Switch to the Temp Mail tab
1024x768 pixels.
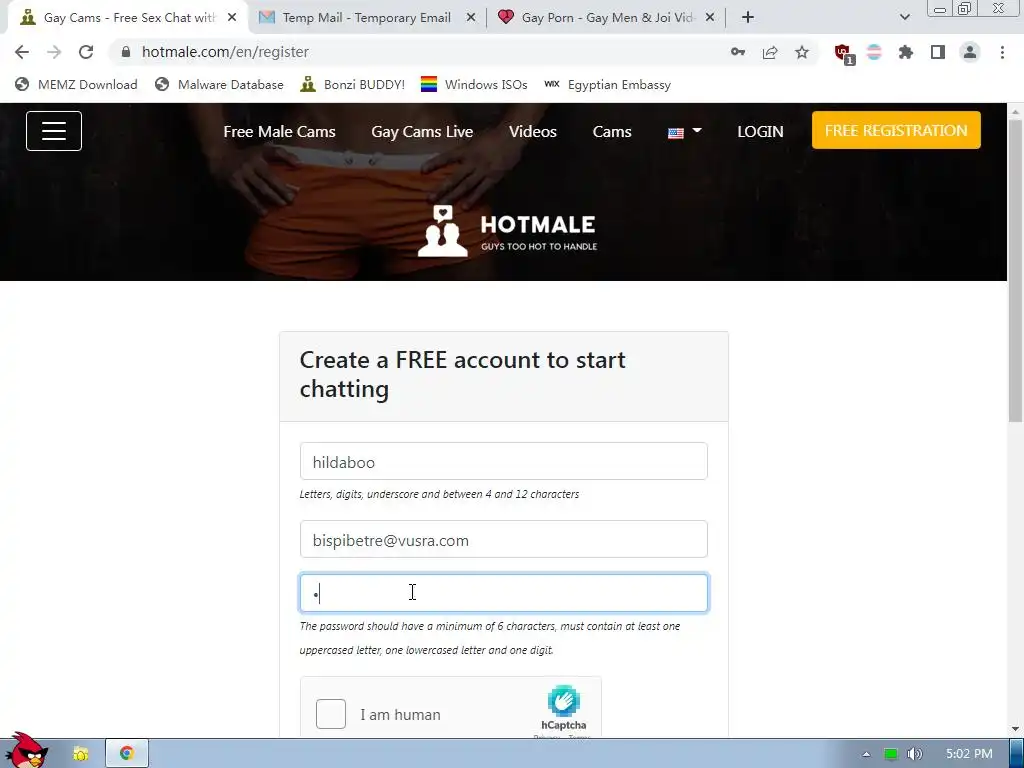click(366, 18)
